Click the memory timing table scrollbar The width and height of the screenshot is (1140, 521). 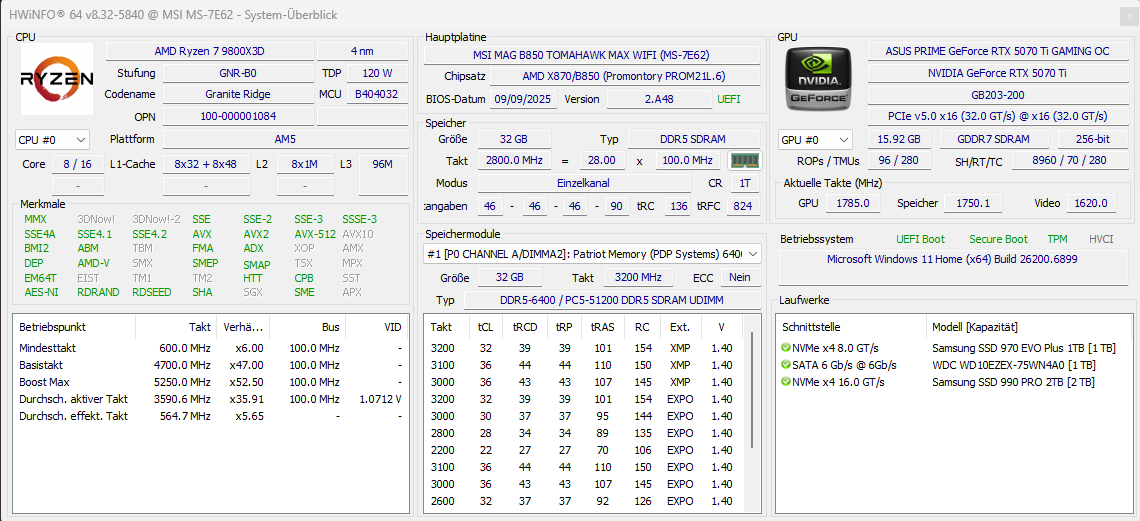752,389
